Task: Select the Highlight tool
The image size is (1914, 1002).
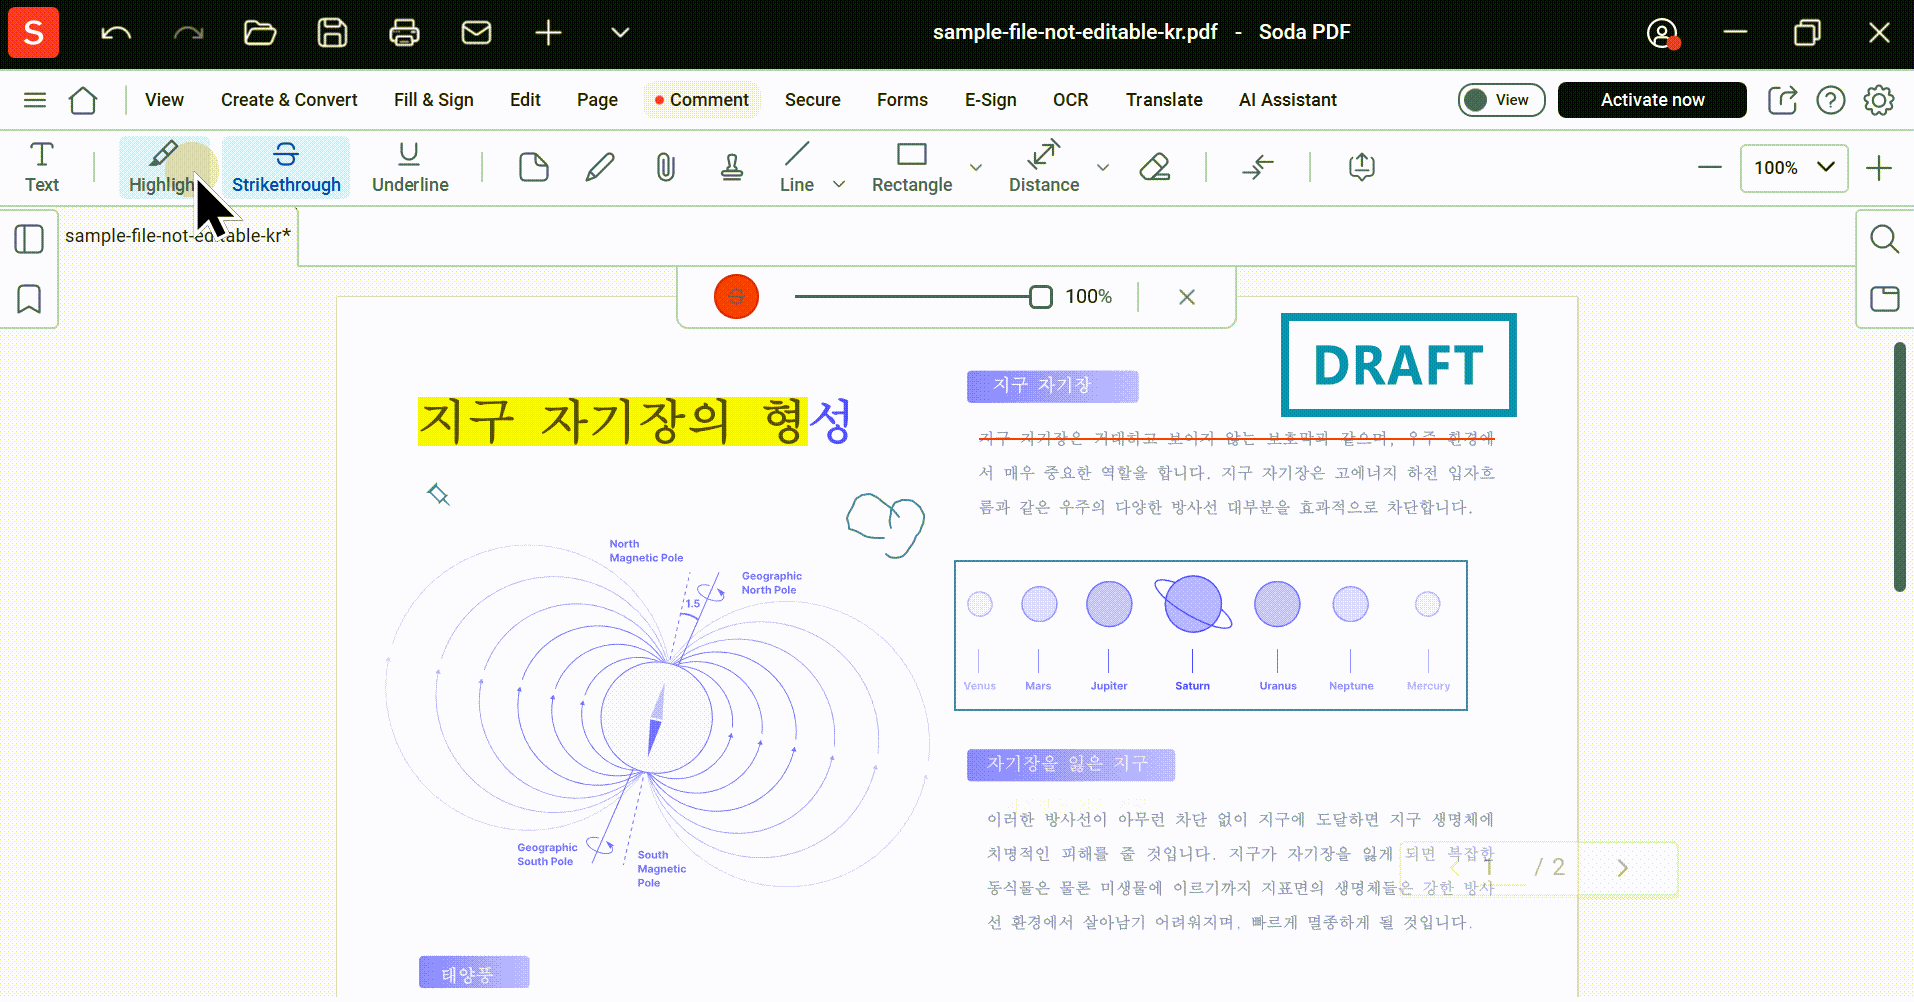Action: [x=164, y=167]
